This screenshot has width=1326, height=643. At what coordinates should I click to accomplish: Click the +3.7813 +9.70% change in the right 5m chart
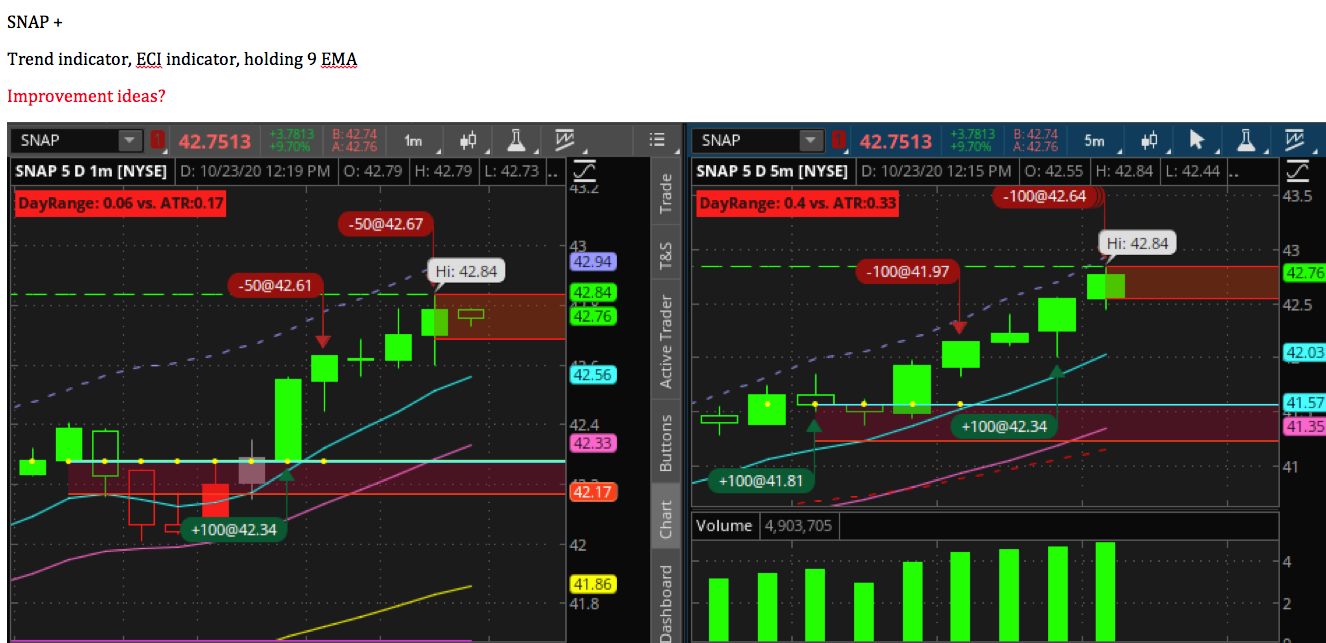click(x=972, y=140)
